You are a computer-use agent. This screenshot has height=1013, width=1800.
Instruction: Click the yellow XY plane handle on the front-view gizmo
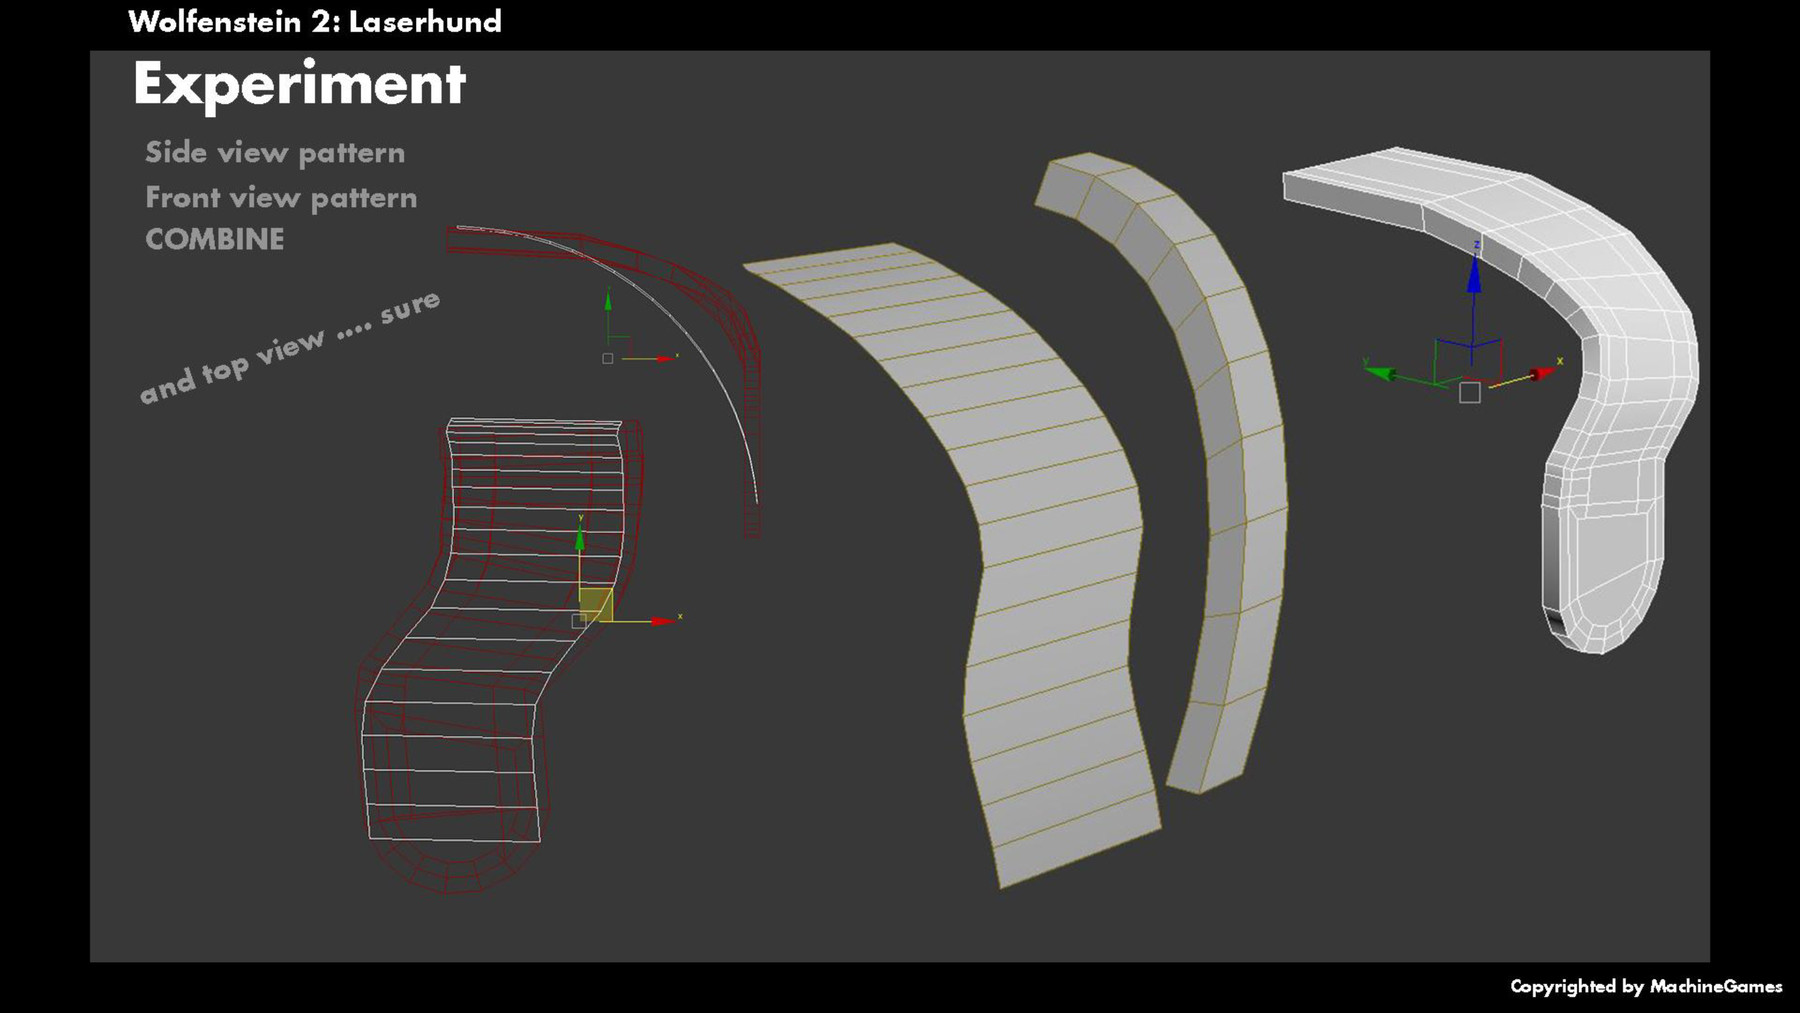point(596,605)
